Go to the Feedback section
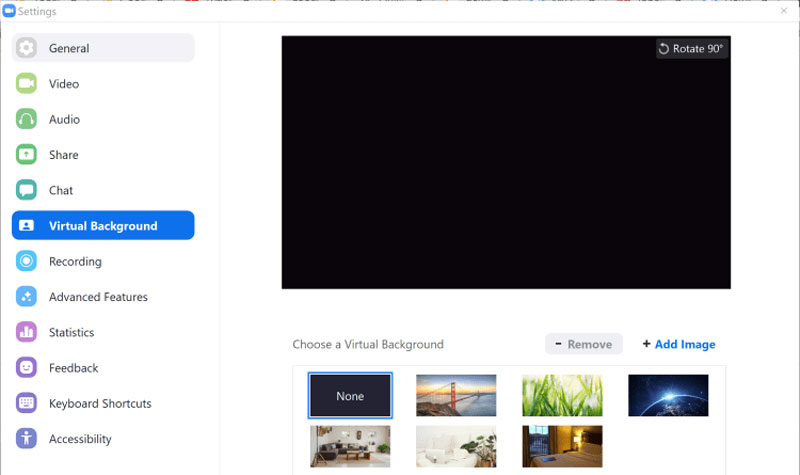 tap(73, 368)
